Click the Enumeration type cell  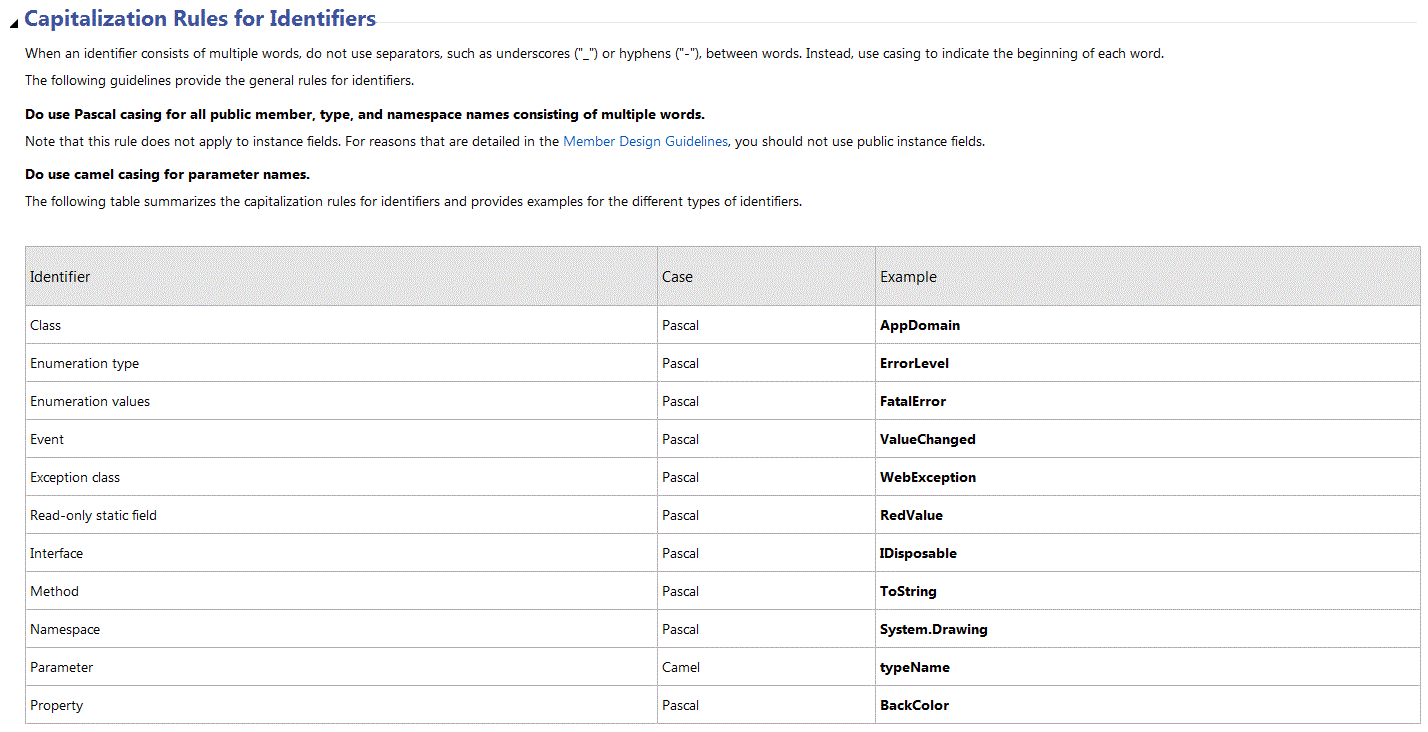84,364
